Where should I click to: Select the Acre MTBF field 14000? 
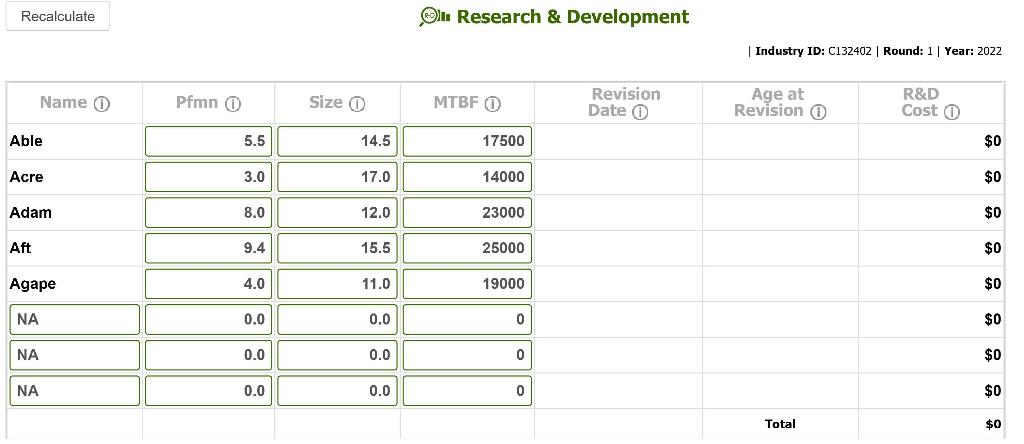click(467, 177)
